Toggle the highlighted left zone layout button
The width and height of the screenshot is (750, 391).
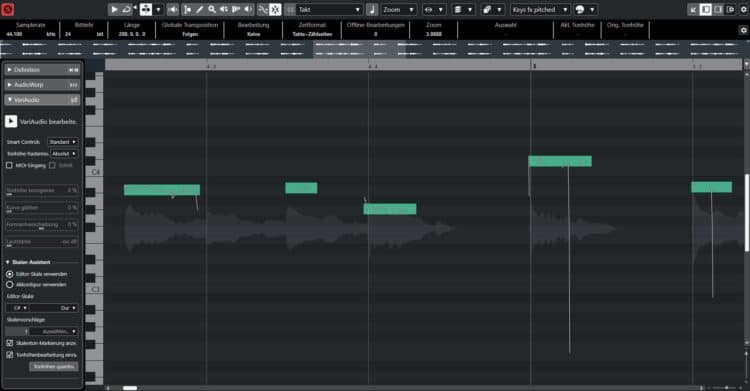[706, 10]
